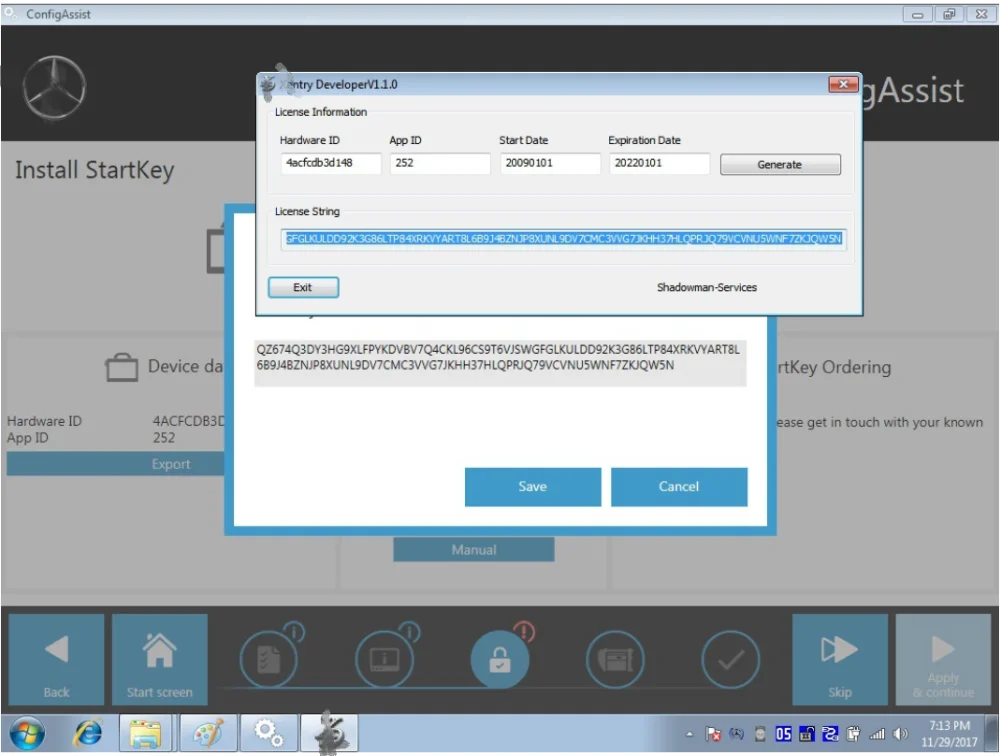The height and width of the screenshot is (756, 1000).
Task: Click the network signal tray icon
Action: [x=877, y=734]
